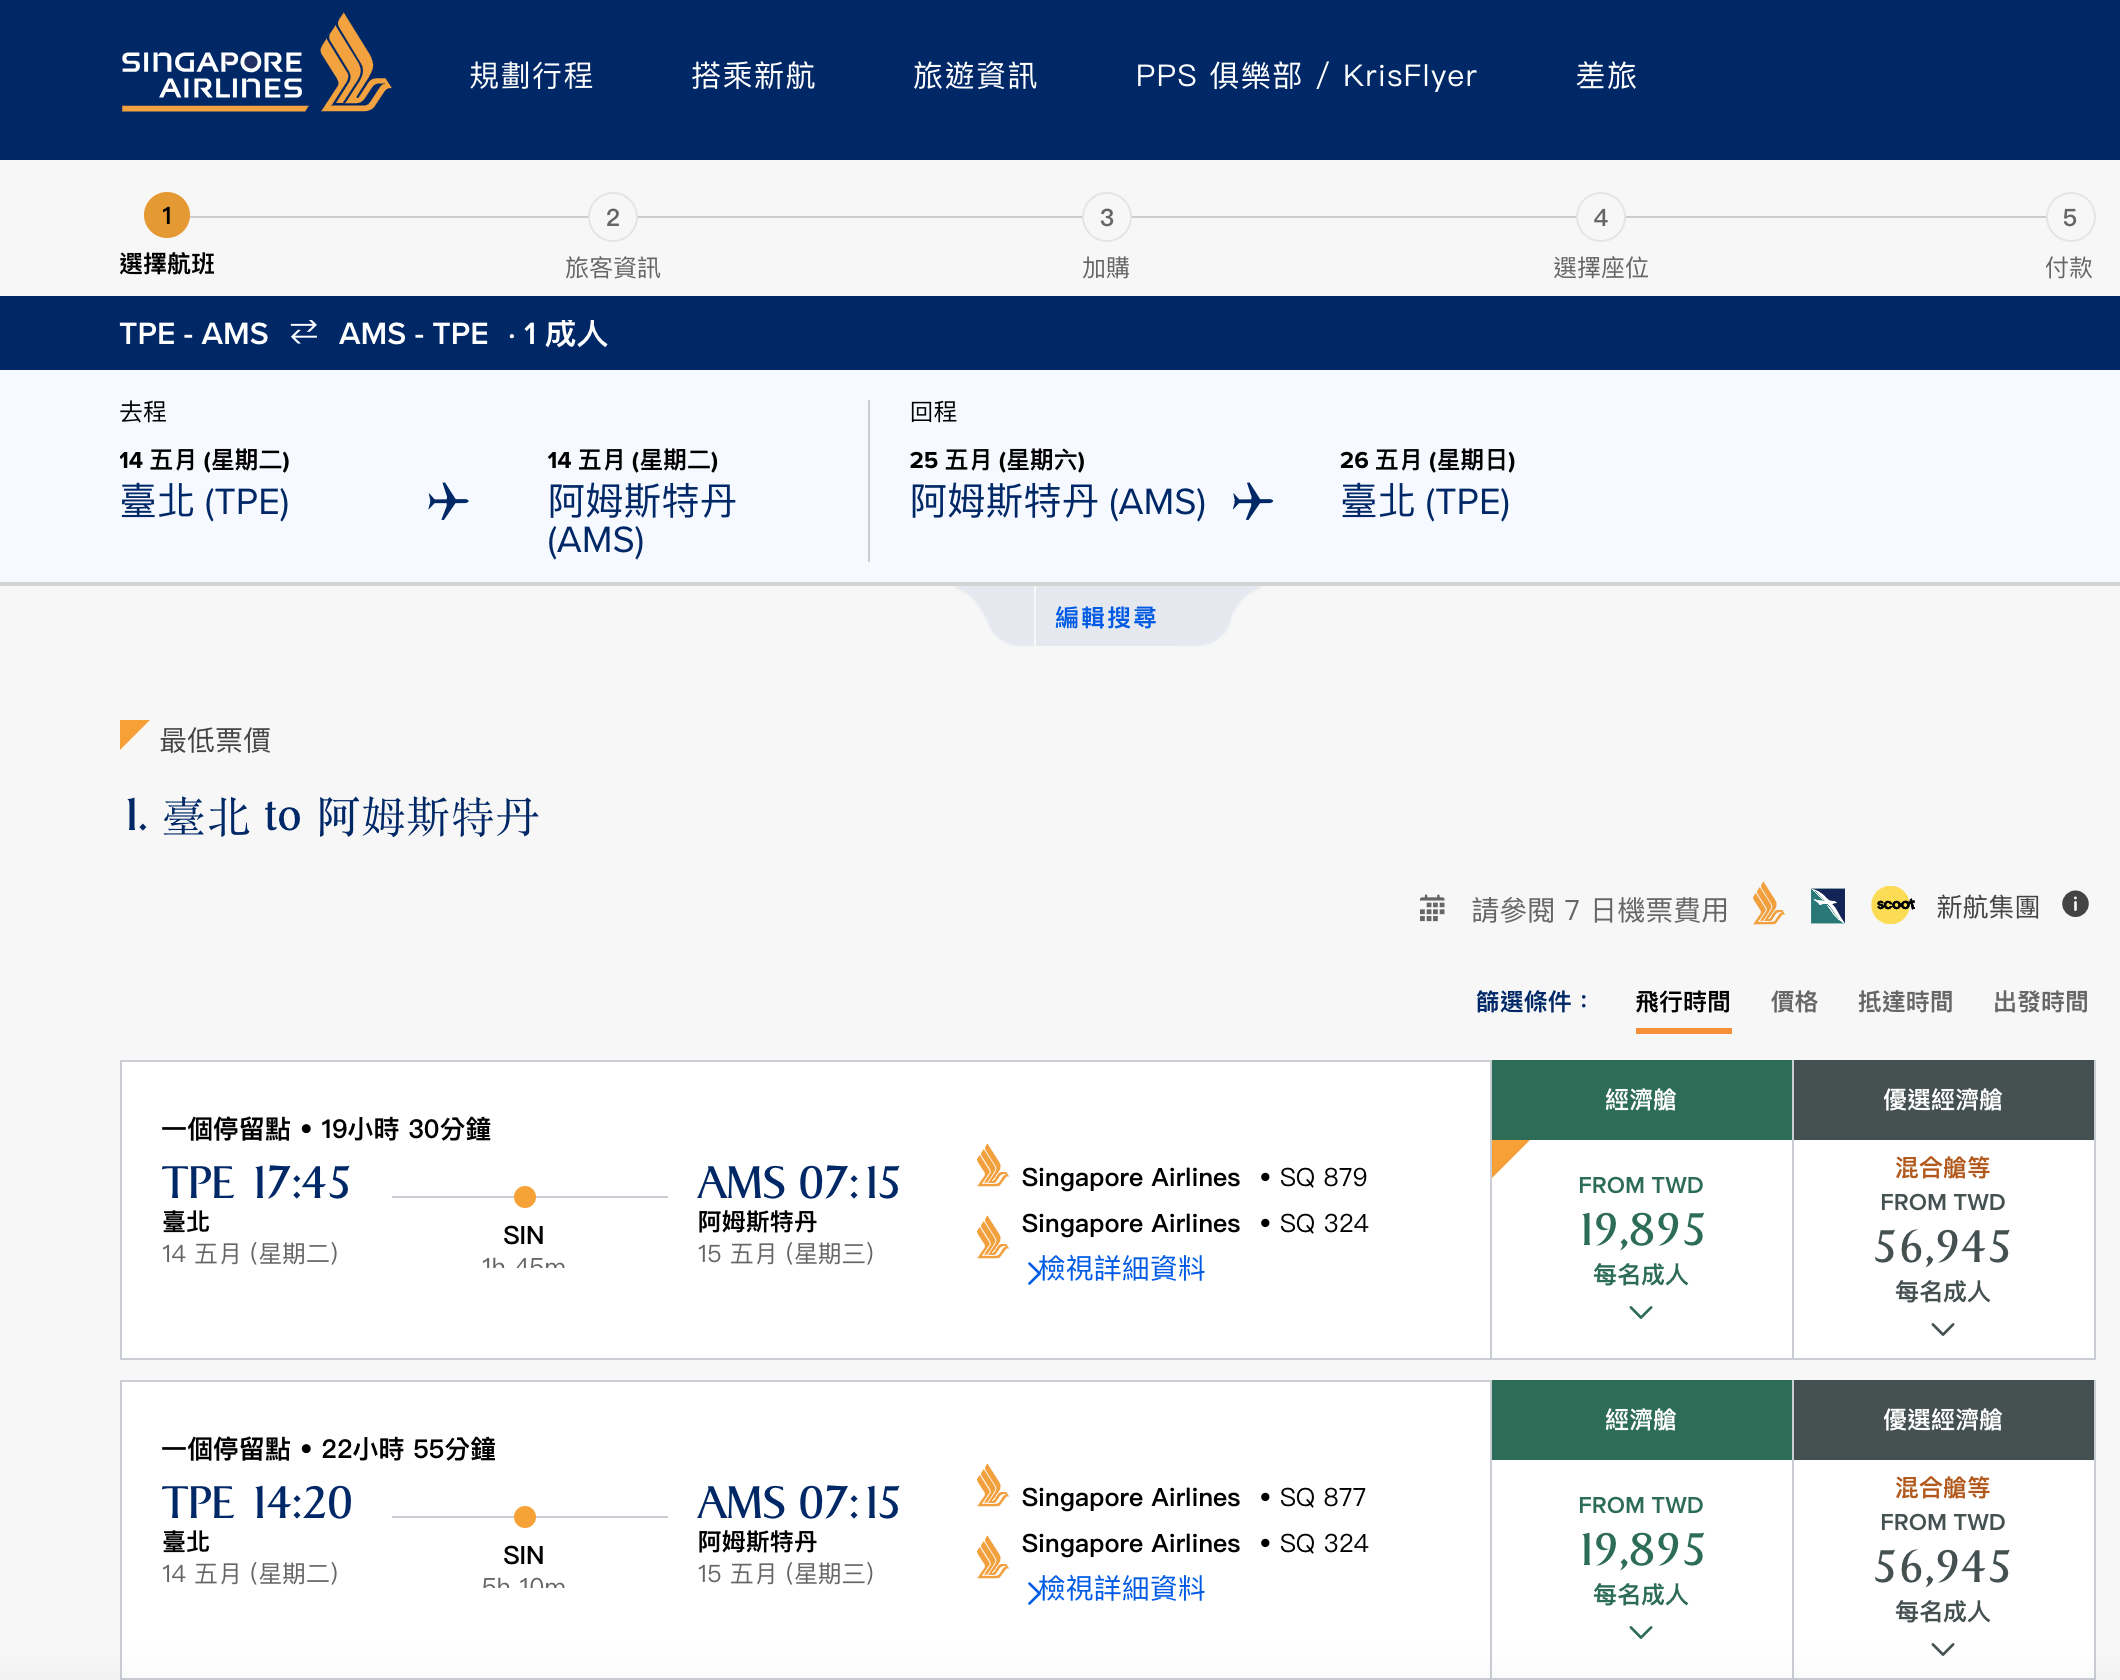Click the return flight airplane icon
2120x1680 pixels.
[x=1249, y=503]
